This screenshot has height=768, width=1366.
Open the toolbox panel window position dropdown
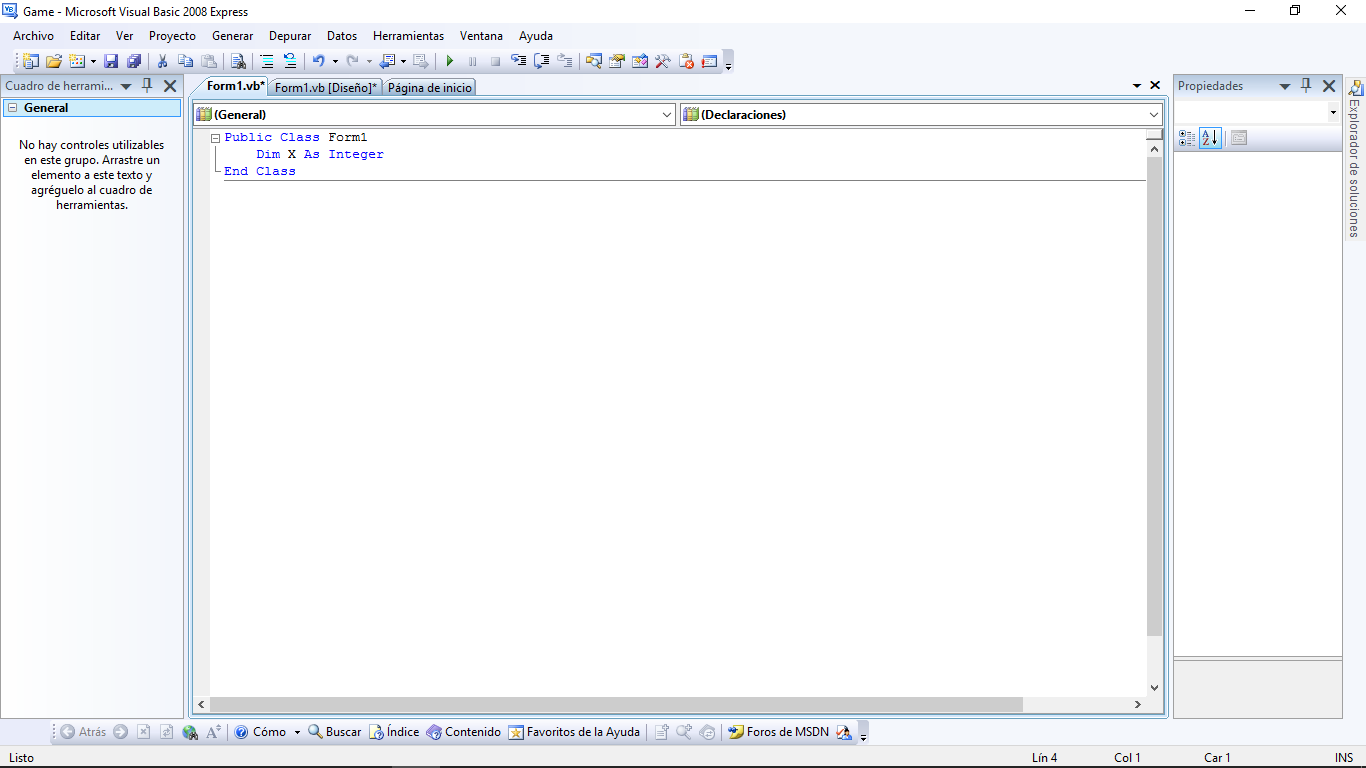126,87
